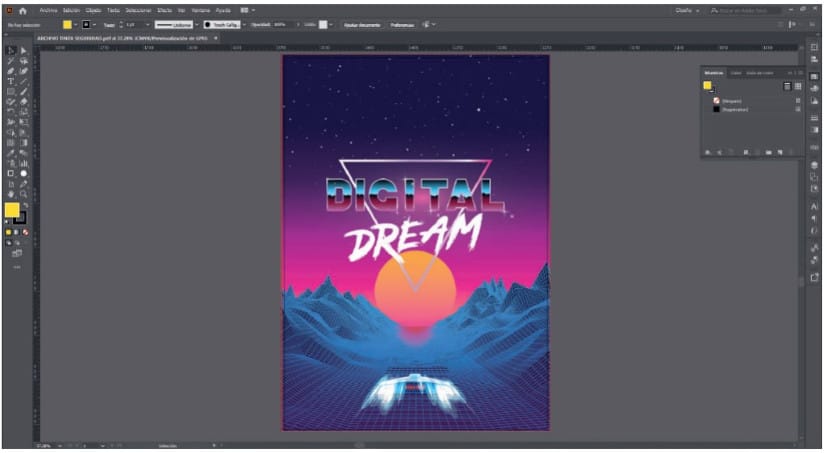Set fill to None in toolbox

point(25,232)
